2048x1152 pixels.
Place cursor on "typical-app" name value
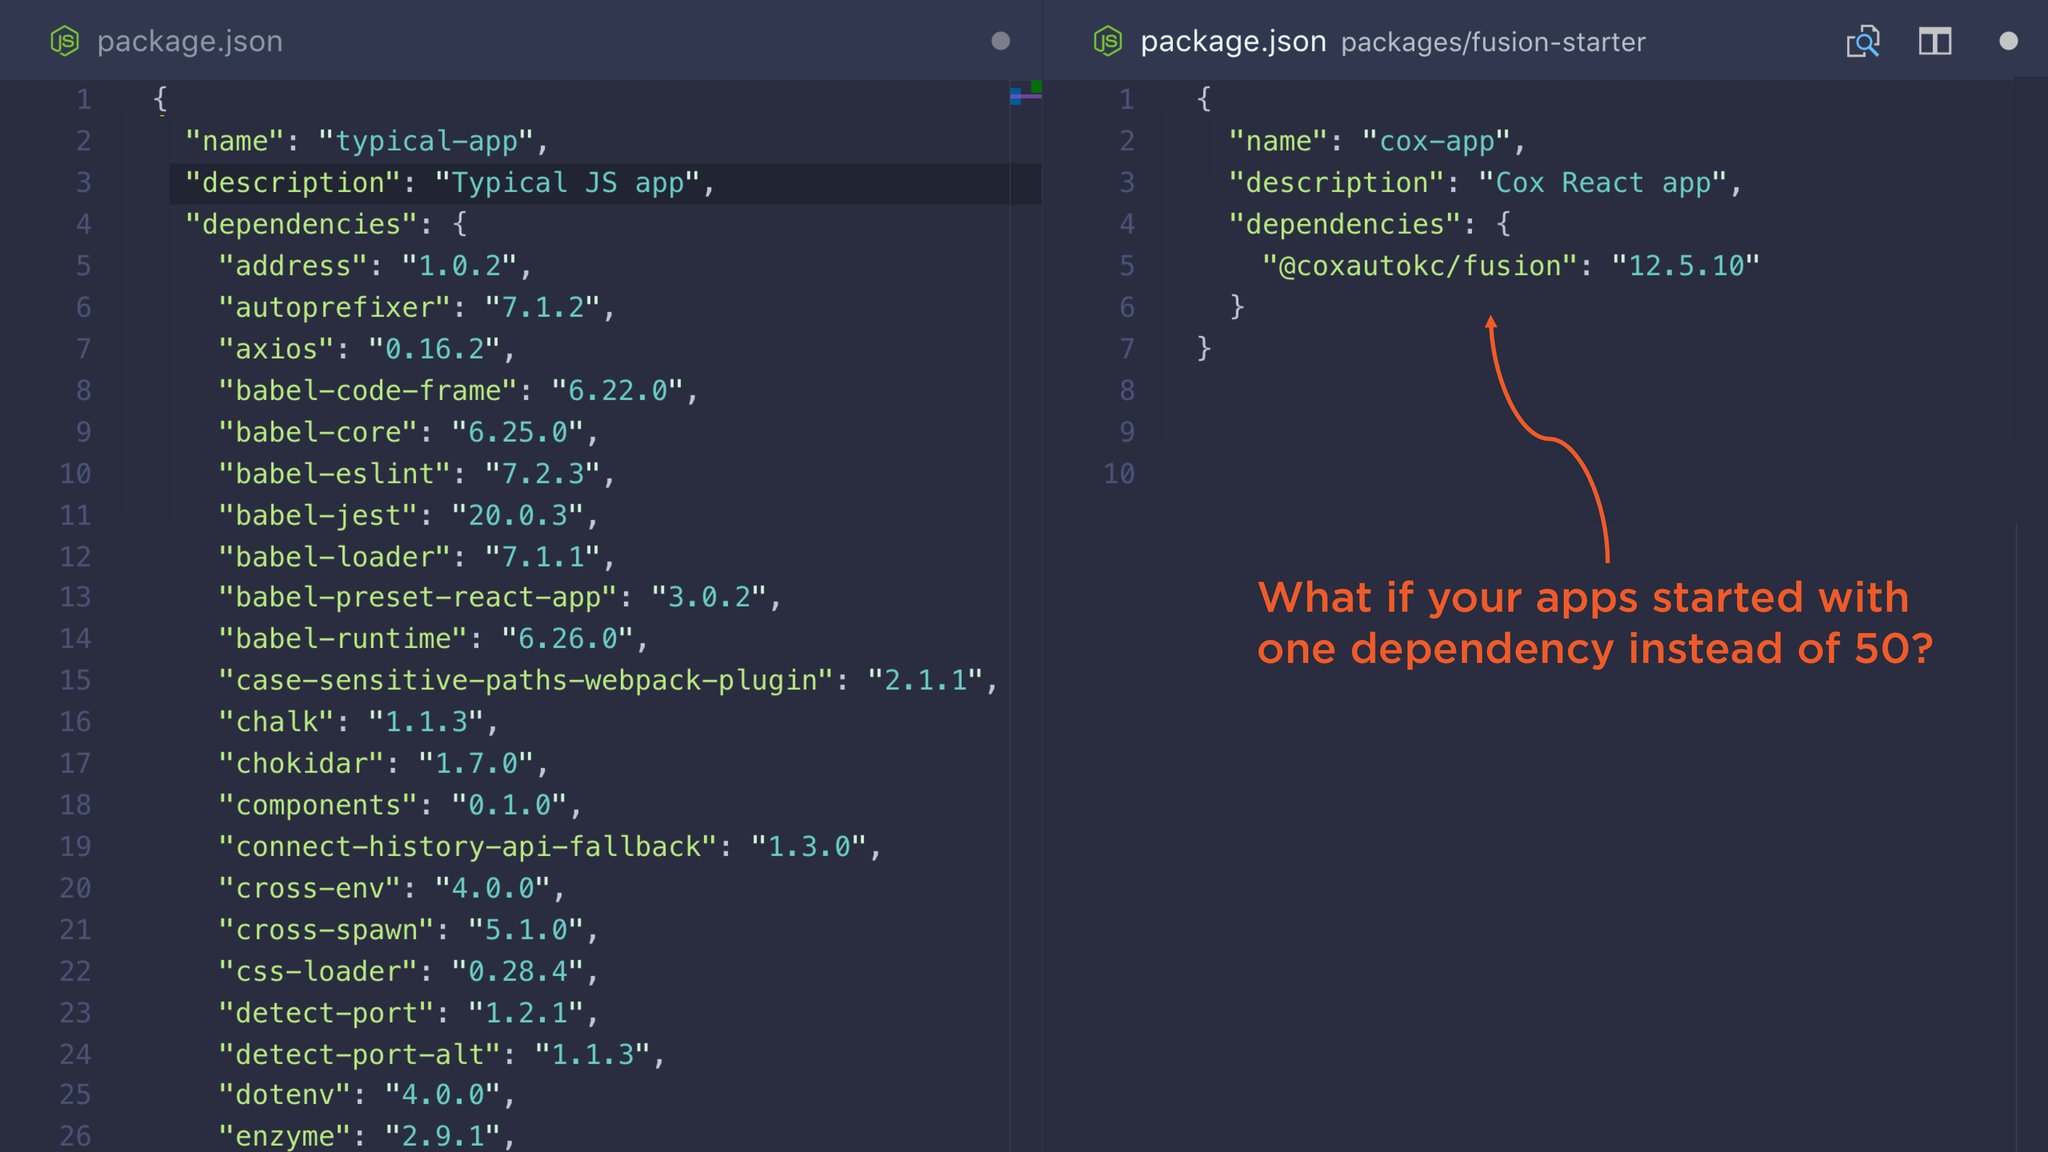(426, 141)
